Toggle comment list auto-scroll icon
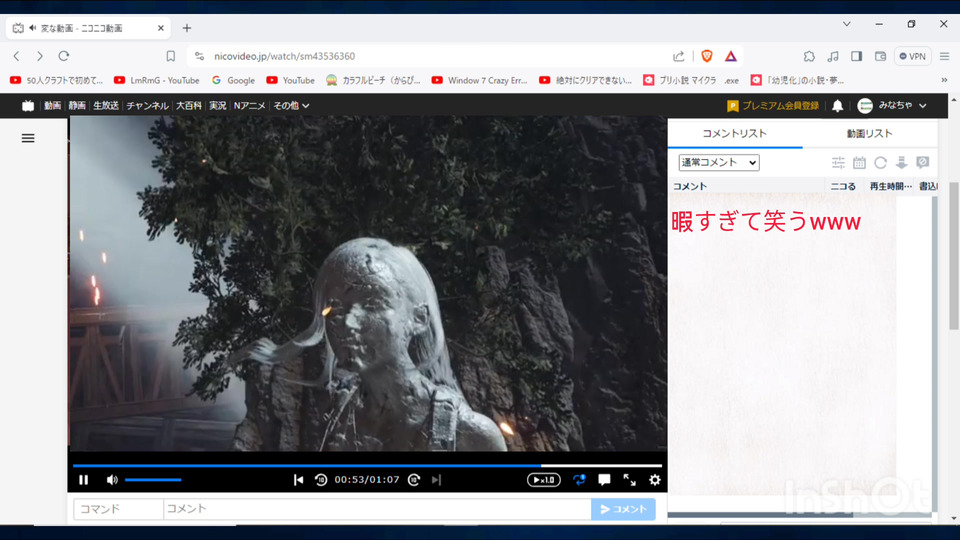Screen dimensions: 960x540 [901, 162]
